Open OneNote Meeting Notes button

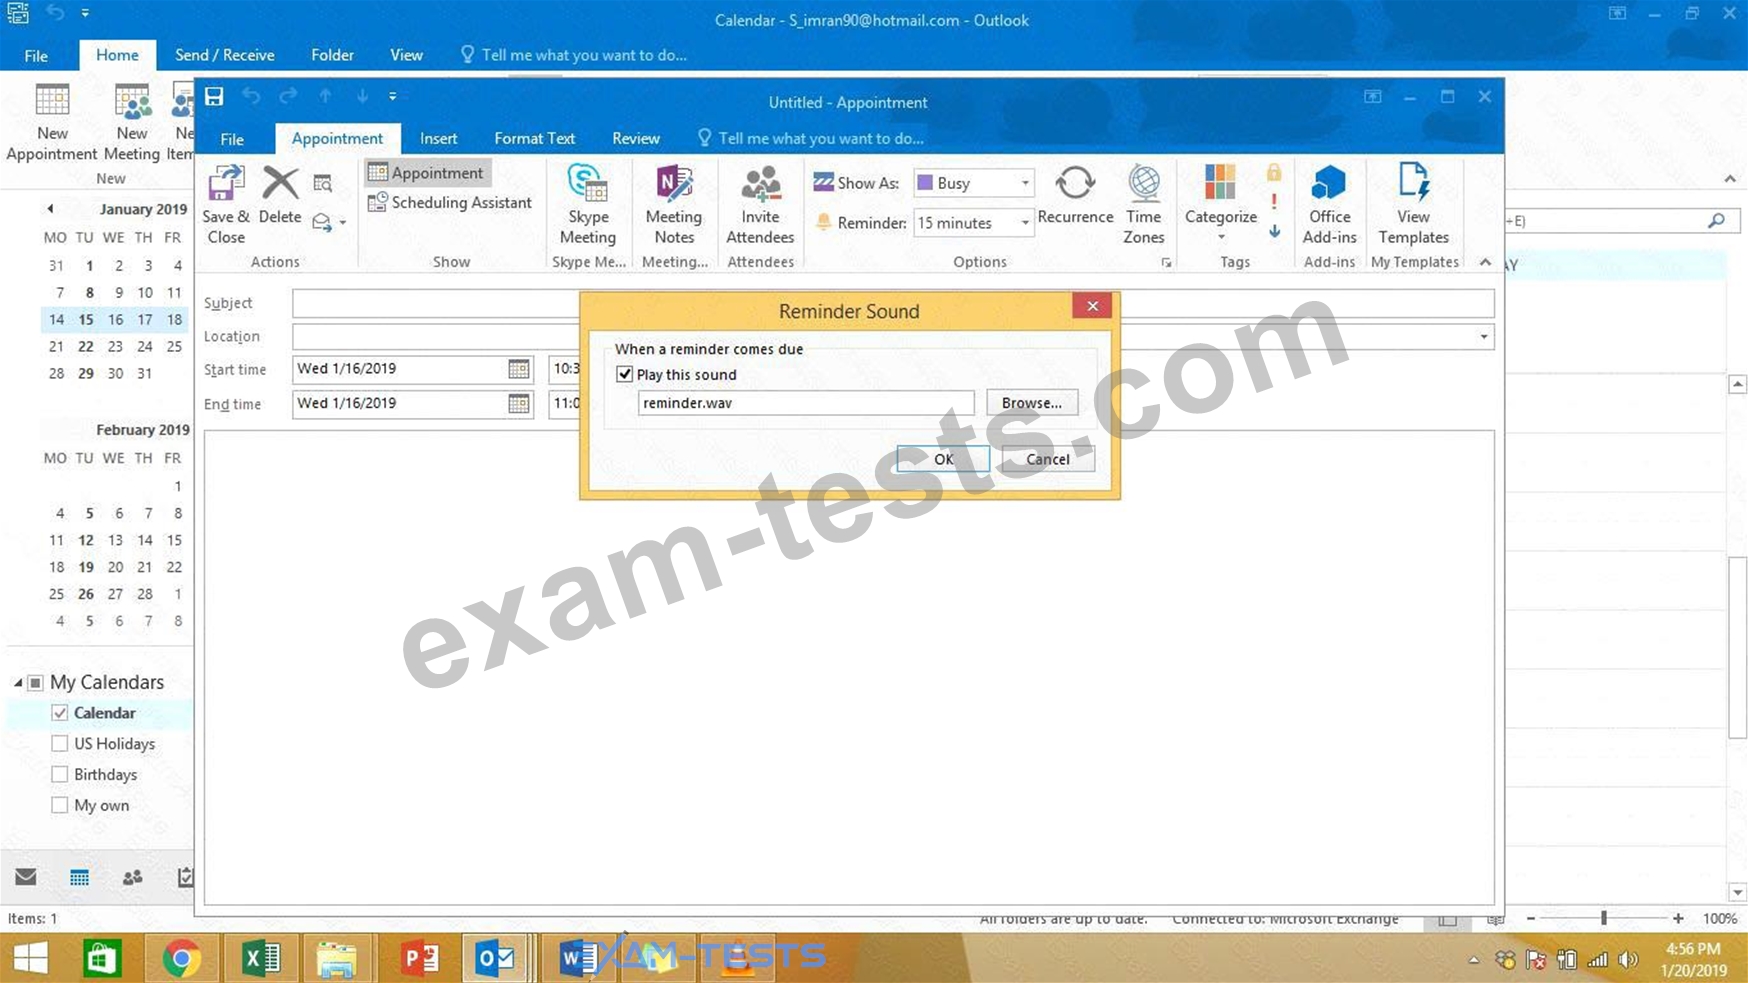pos(674,205)
